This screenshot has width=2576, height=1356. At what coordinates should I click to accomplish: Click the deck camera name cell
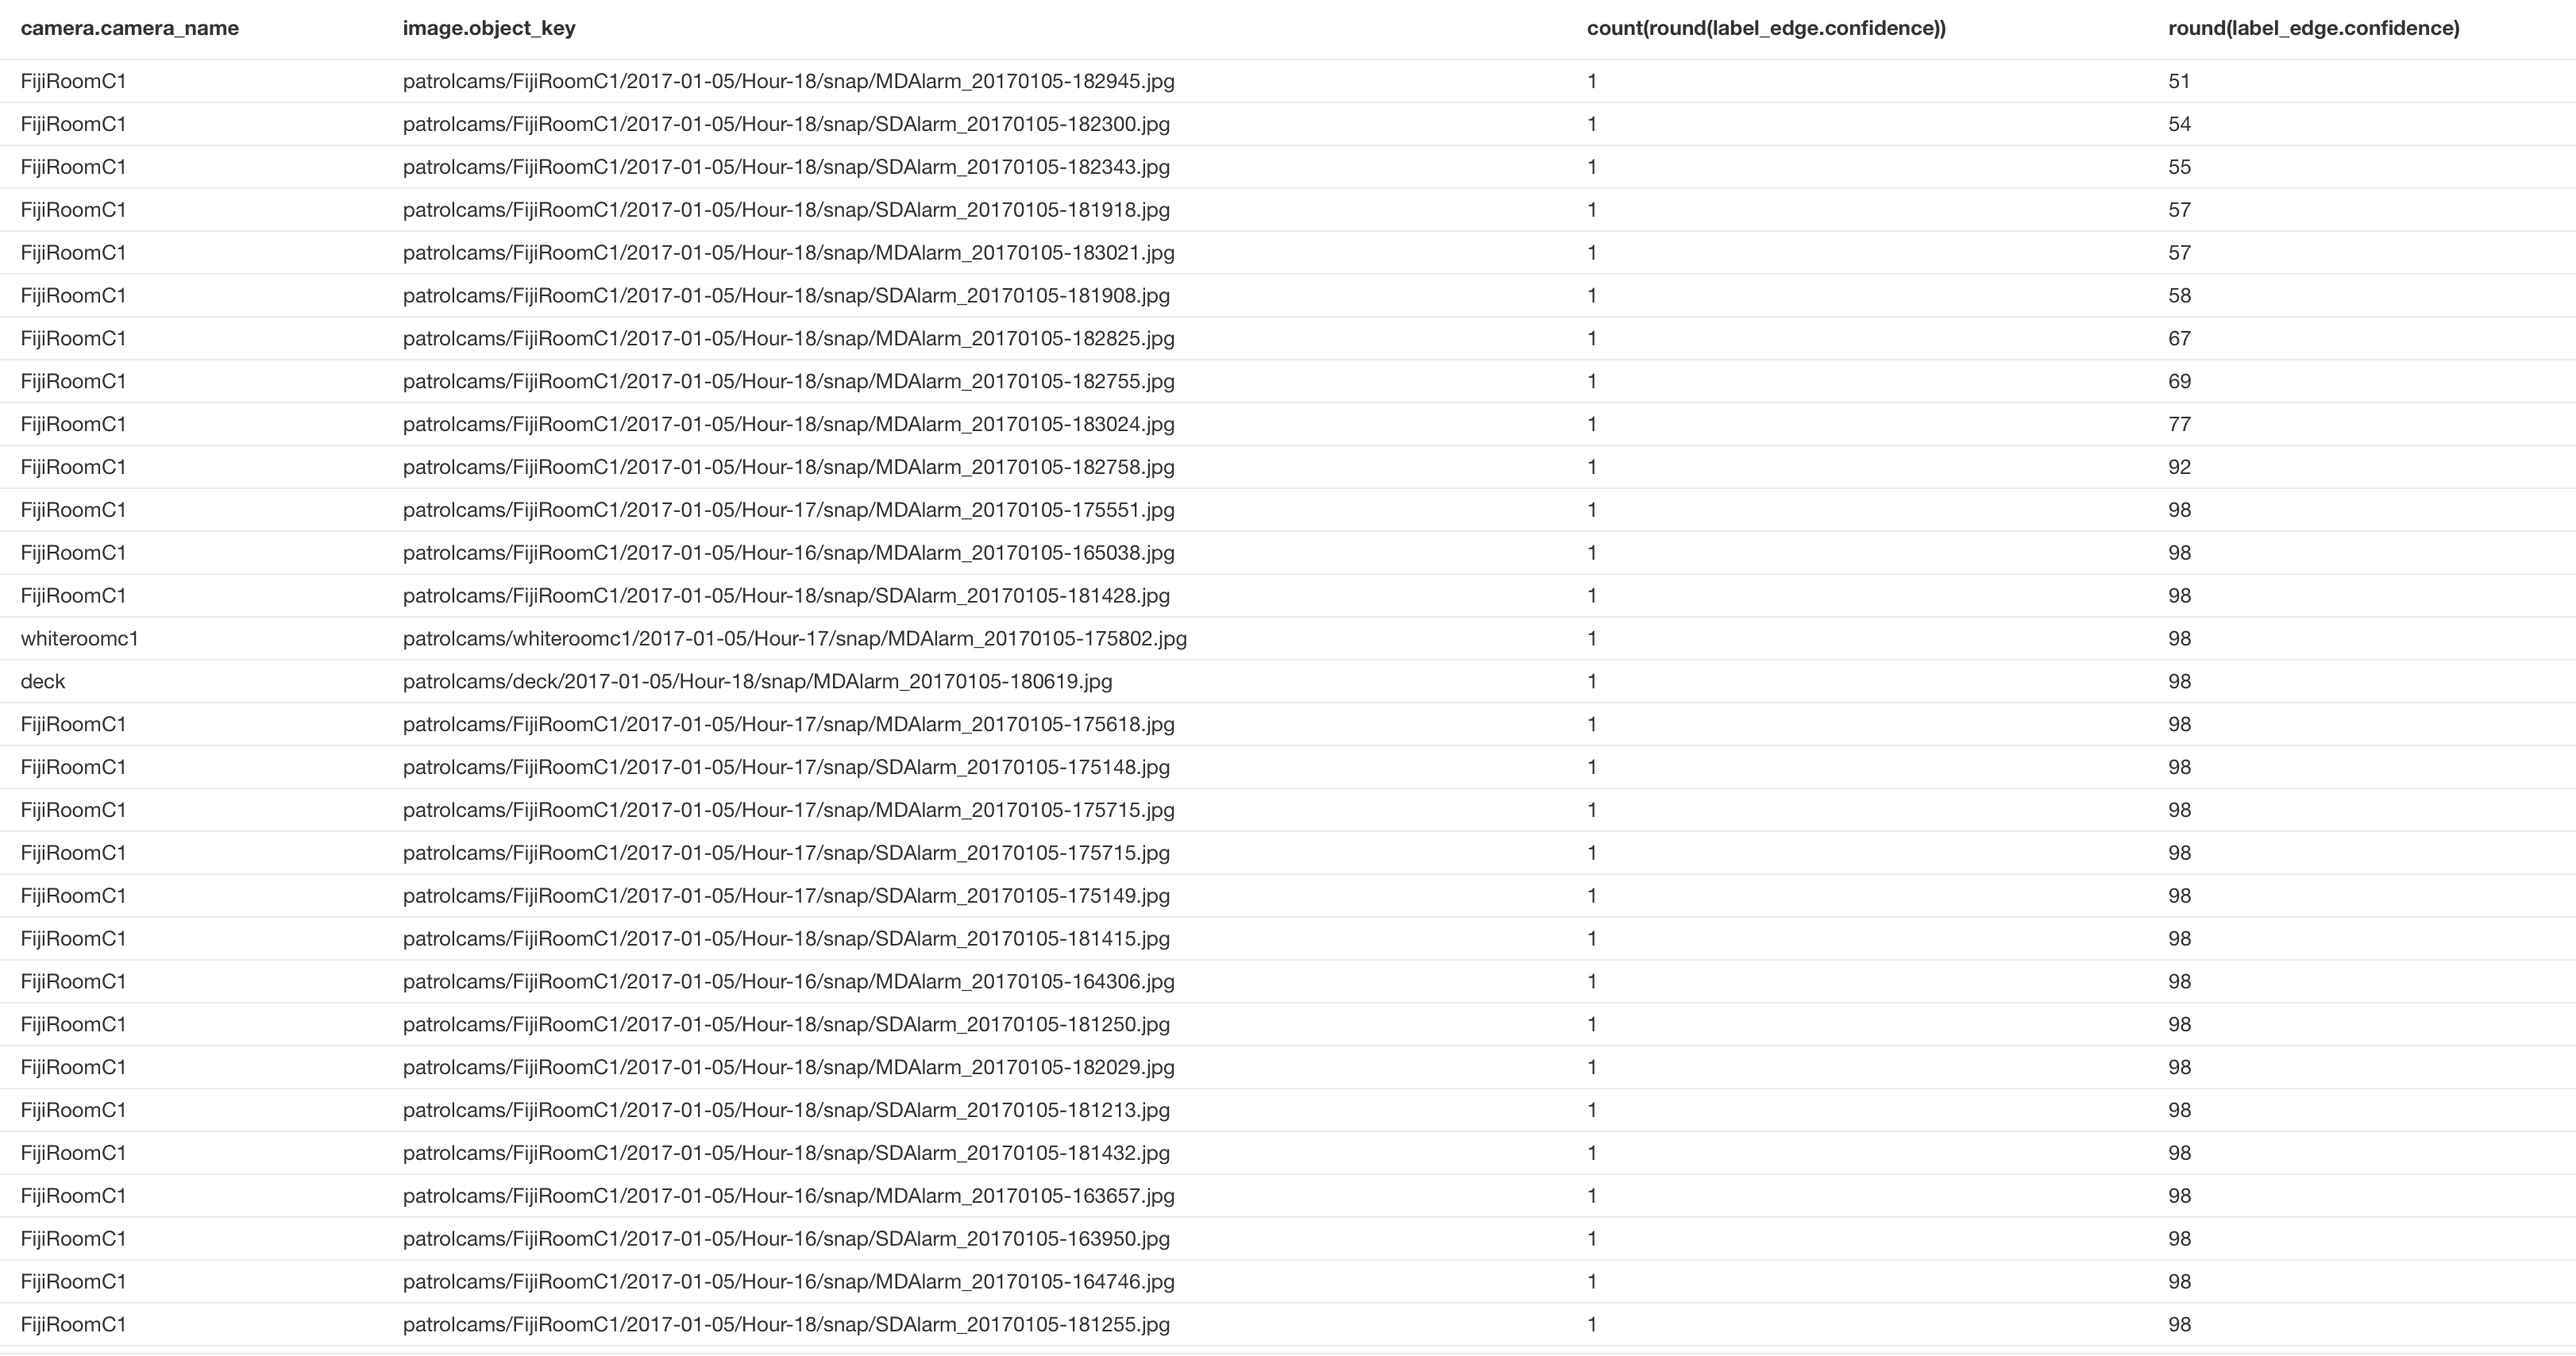pyautogui.click(x=43, y=682)
